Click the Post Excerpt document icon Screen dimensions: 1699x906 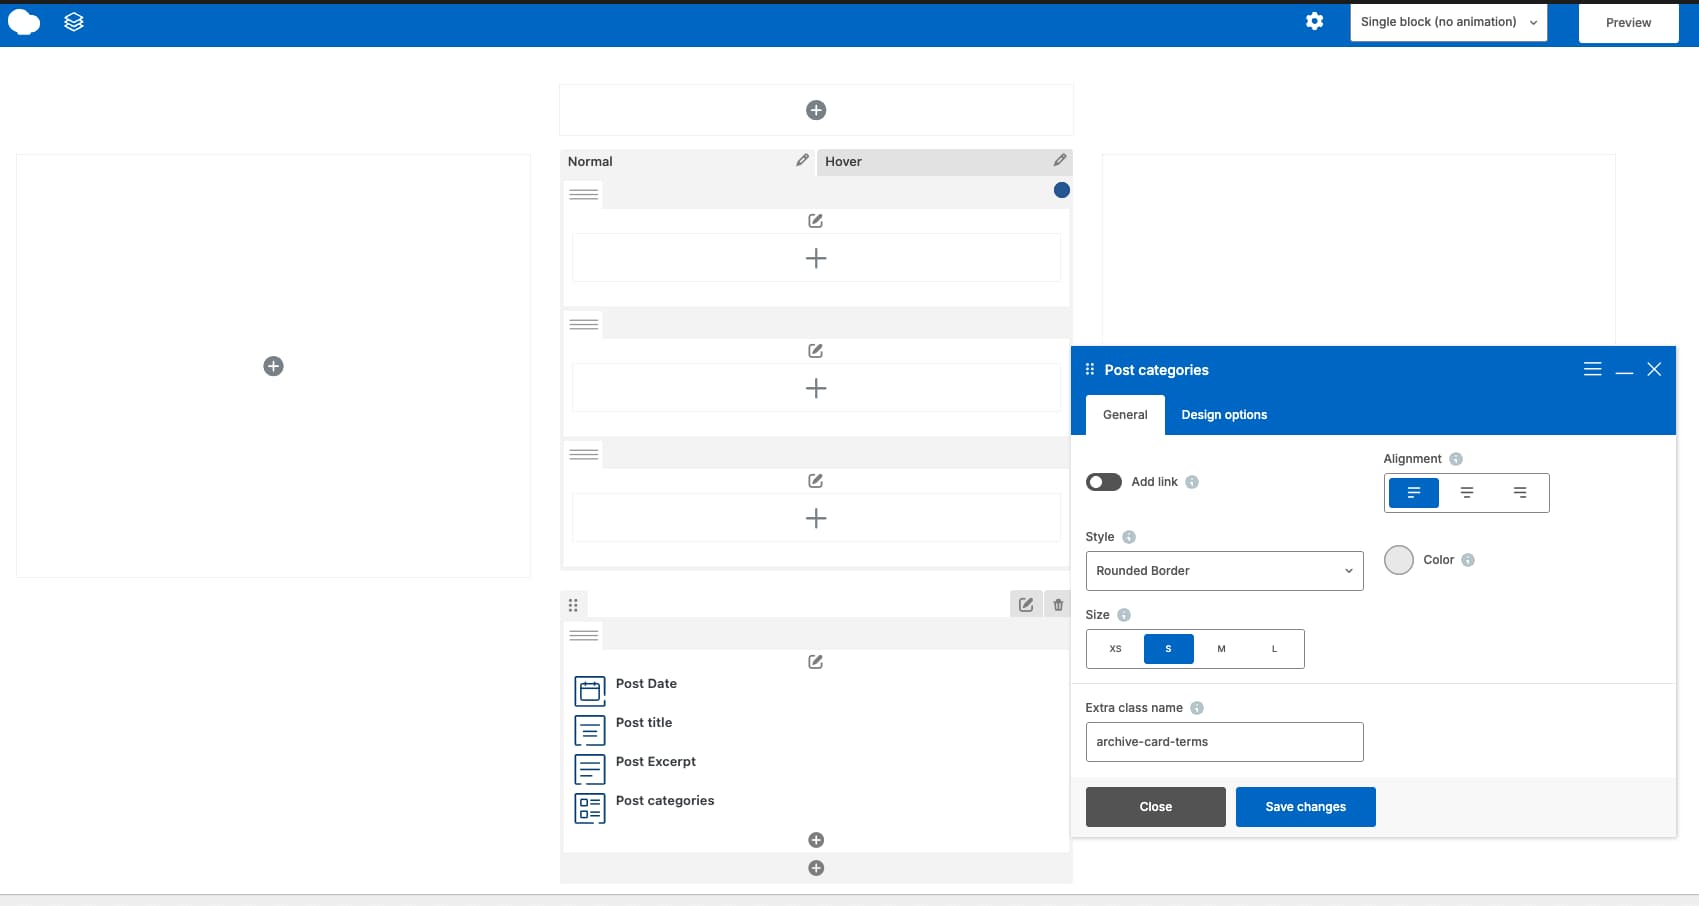tap(590, 769)
